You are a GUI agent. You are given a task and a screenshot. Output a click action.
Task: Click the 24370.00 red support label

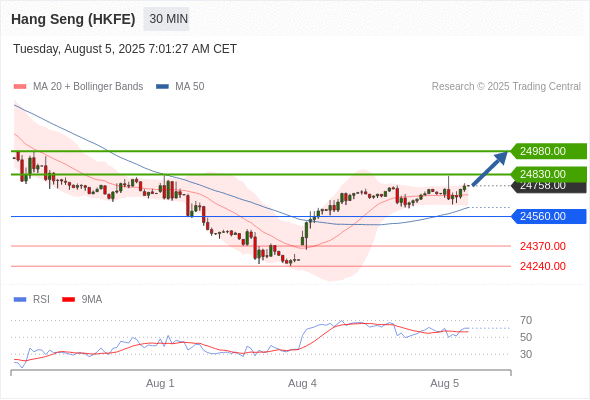(543, 246)
